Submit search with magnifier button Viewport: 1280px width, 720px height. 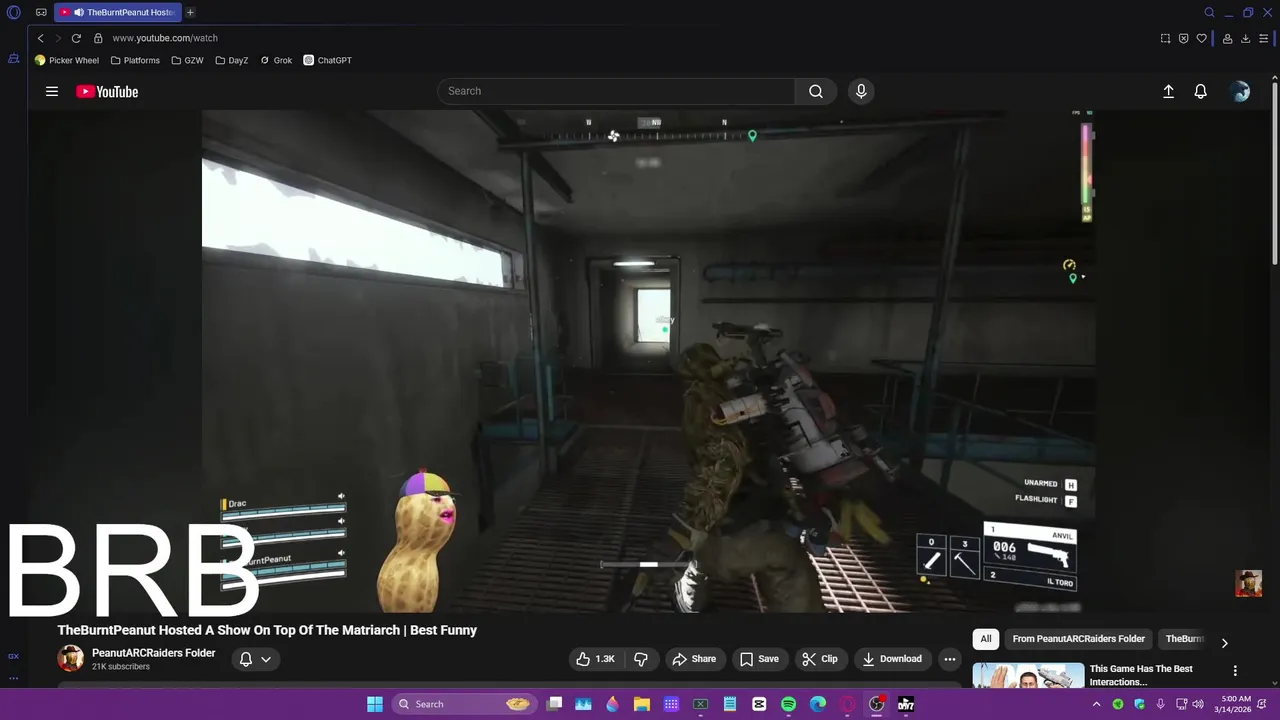pyautogui.click(x=816, y=91)
